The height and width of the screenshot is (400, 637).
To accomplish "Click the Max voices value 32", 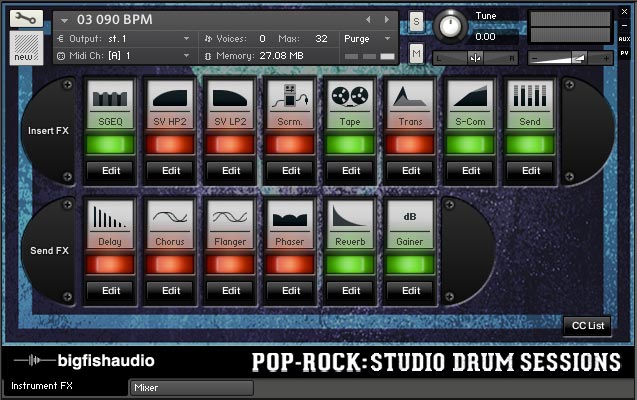I will tap(321, 39).
